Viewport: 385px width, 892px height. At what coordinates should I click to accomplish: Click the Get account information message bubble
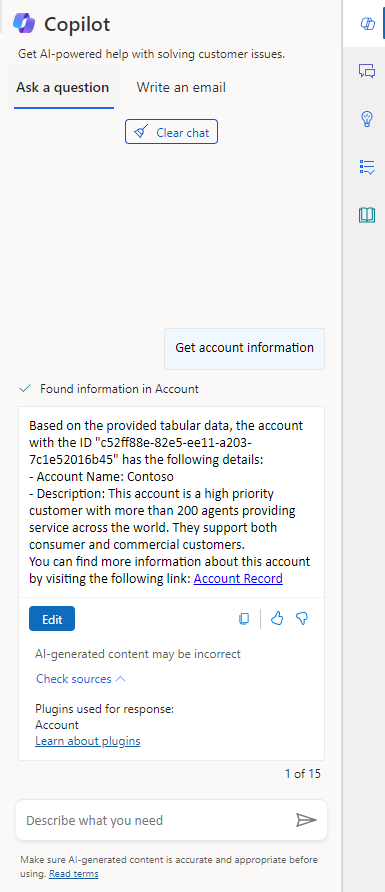pos(245,348)
